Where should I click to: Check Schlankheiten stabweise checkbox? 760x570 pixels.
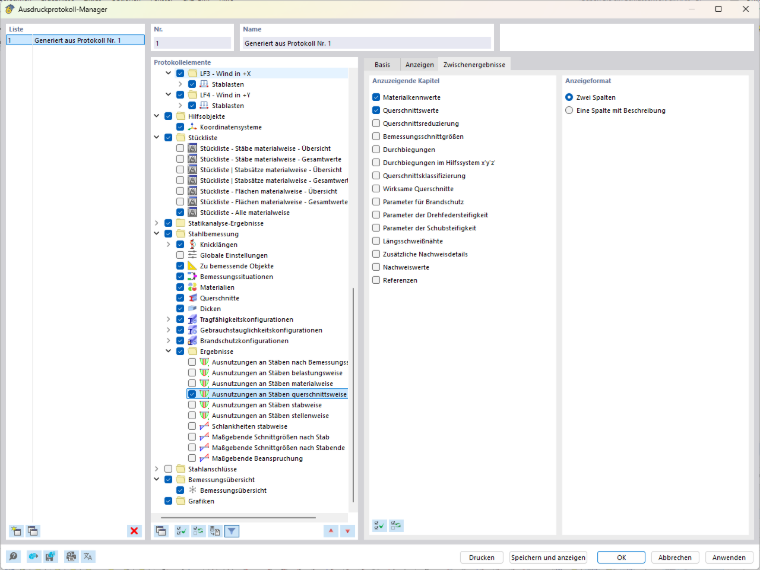click(192, 427)
